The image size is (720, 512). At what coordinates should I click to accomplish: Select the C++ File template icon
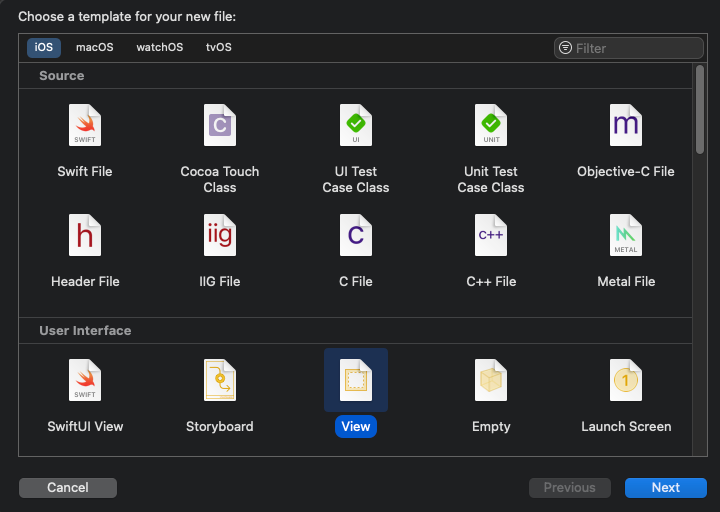[491, 235]
